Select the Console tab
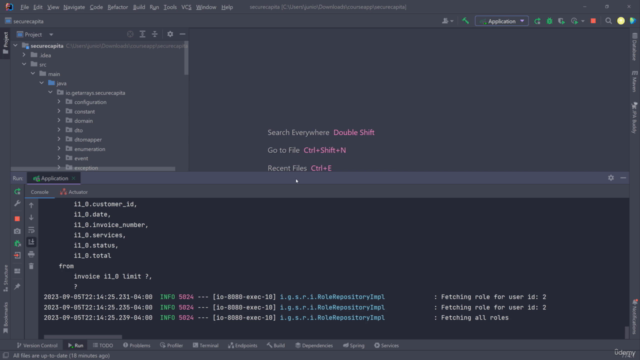The width and height of the screenshot is (640, 360). coord(40,192)
